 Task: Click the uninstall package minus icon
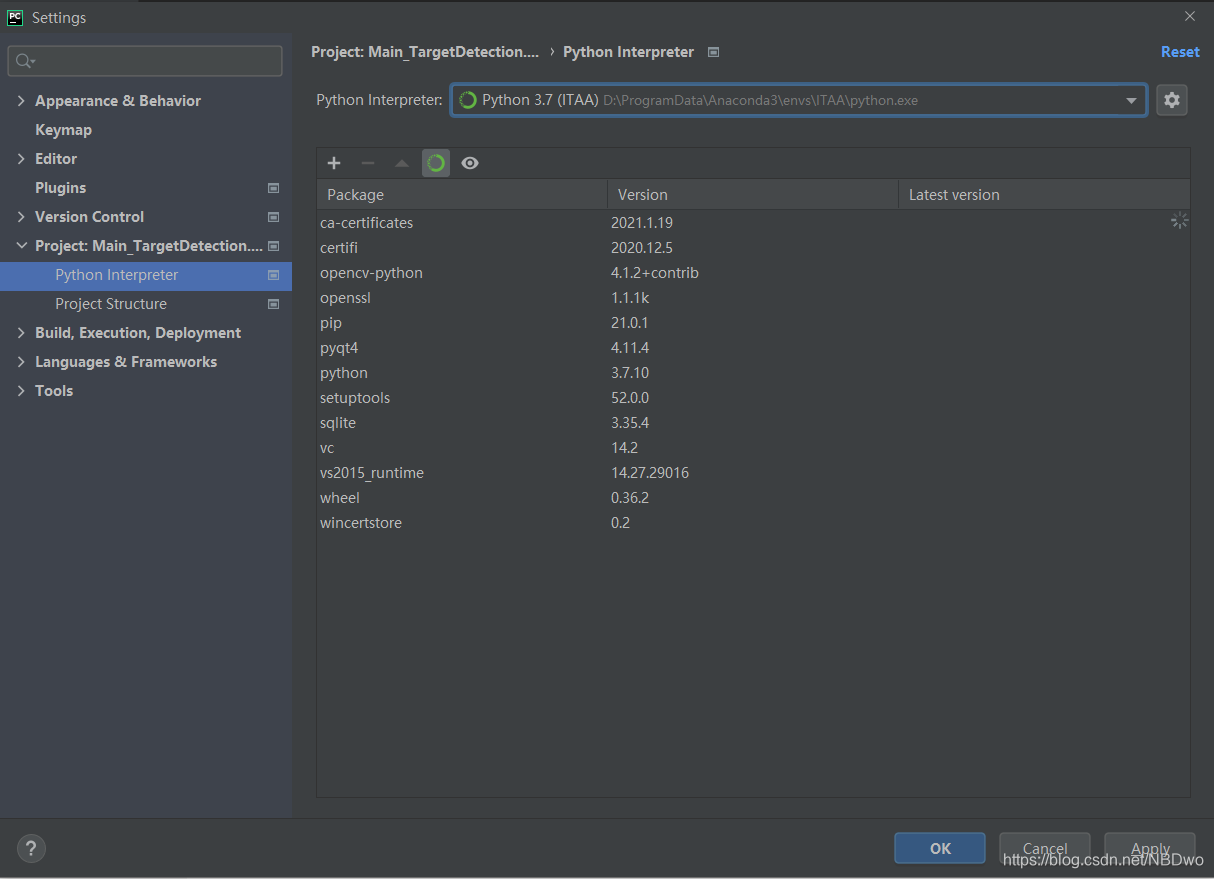tap(368, 163)
